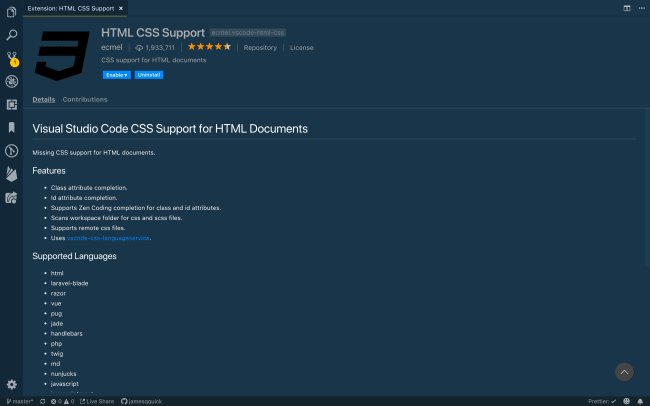This screenshot has height=406, width=650.
Task: Open Source Control view with badge
Action: tap(12, 58)
